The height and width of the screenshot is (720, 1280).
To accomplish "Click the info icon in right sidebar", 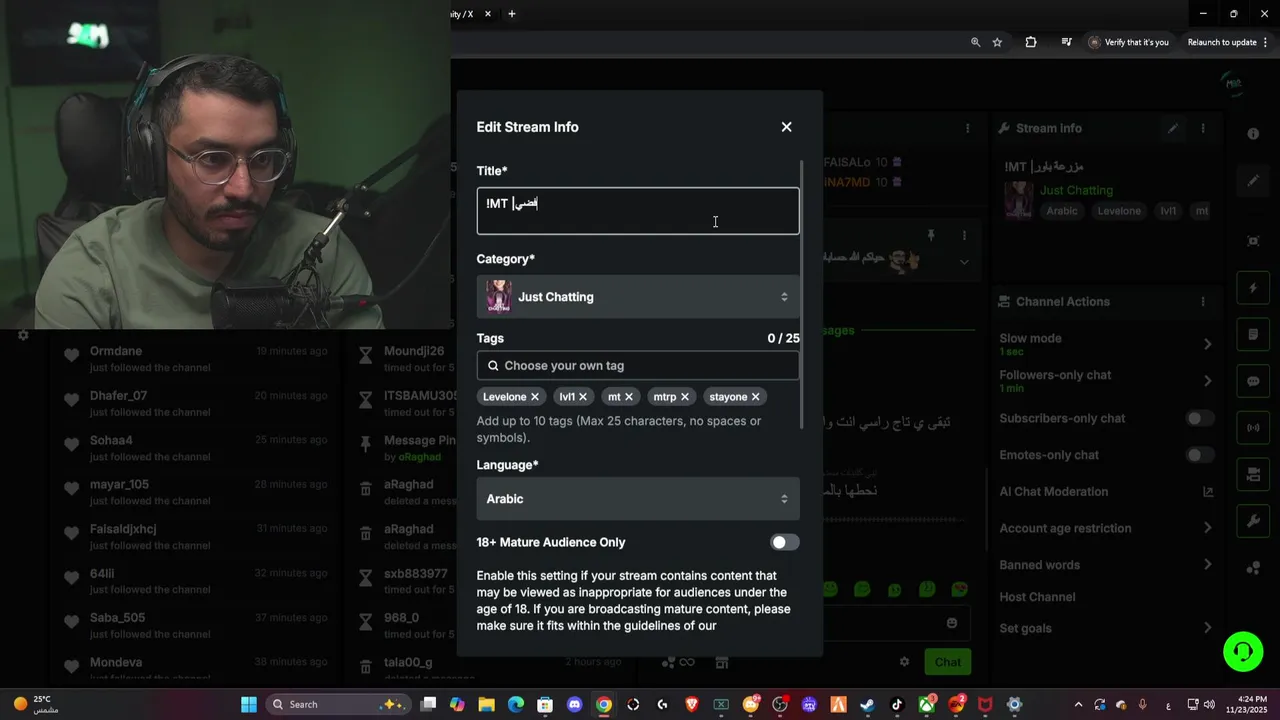I will (1253, 134).
